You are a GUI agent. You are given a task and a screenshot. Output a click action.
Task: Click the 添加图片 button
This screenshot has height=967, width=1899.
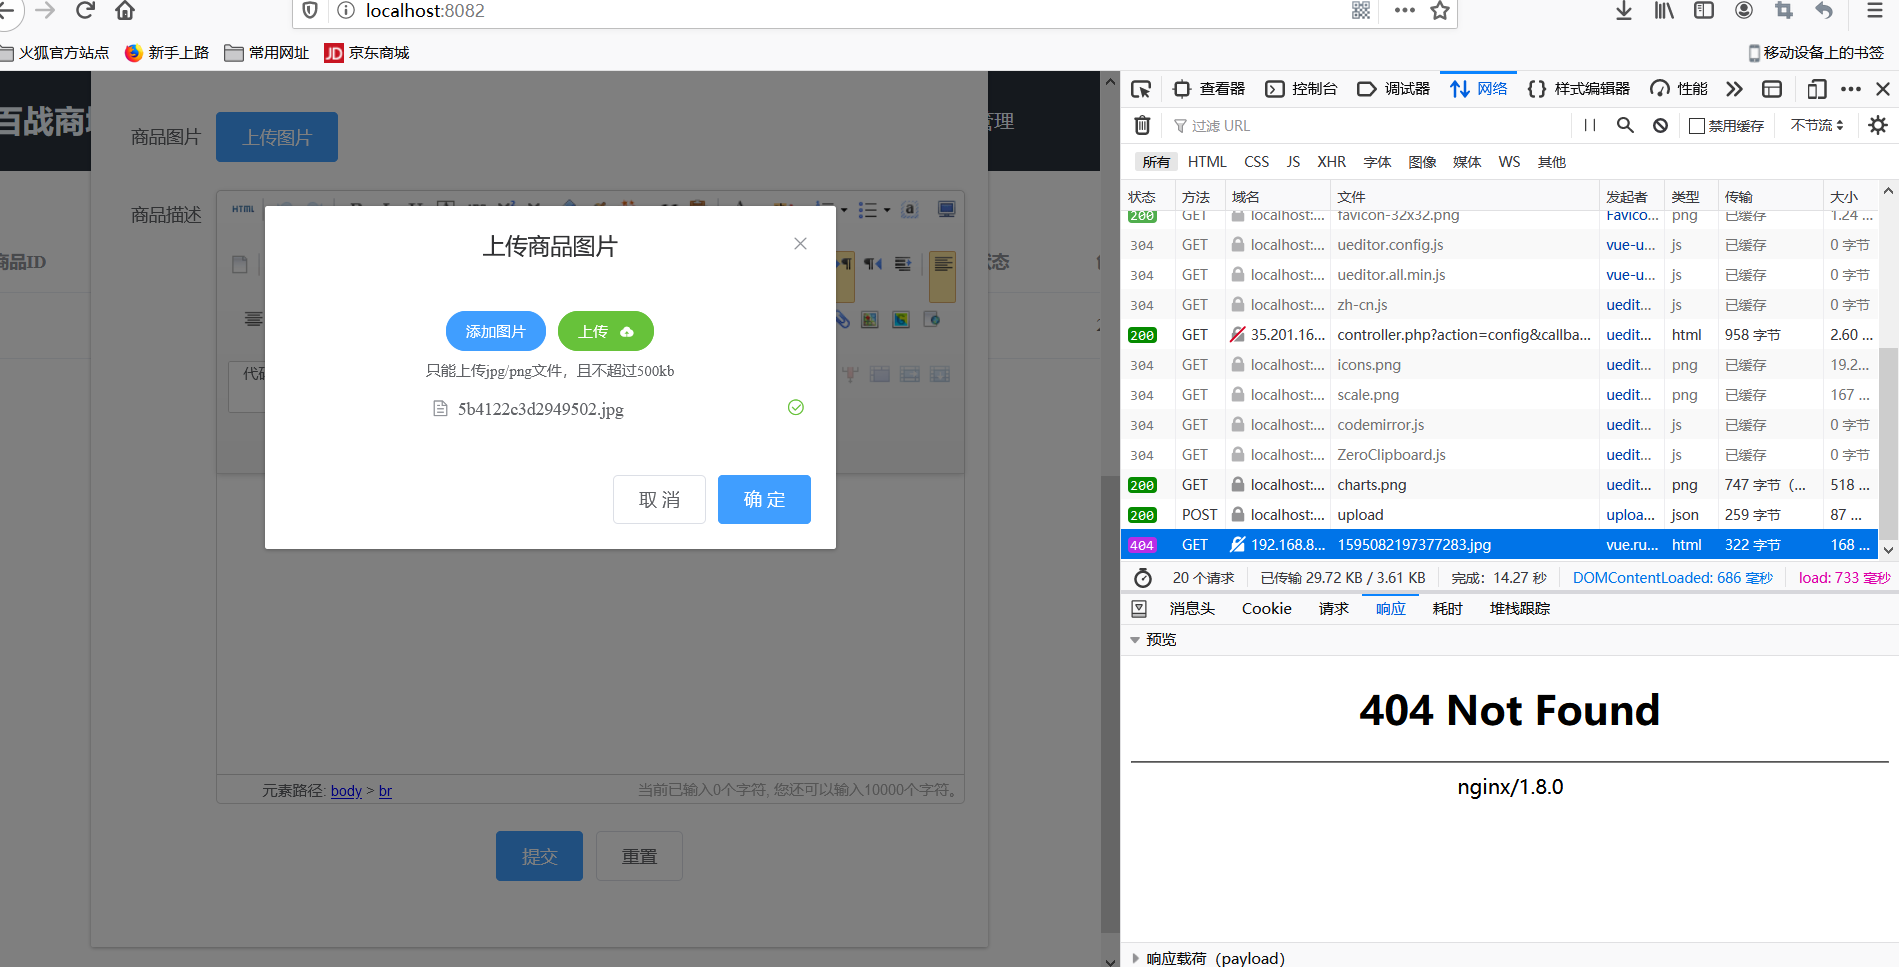click(x=496, y=331)
